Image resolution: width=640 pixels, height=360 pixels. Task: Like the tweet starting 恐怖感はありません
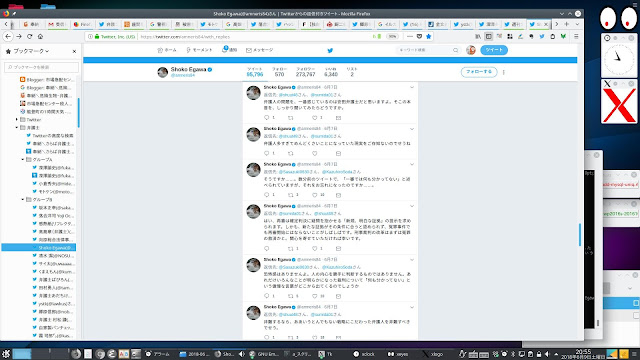click(315, 296)
